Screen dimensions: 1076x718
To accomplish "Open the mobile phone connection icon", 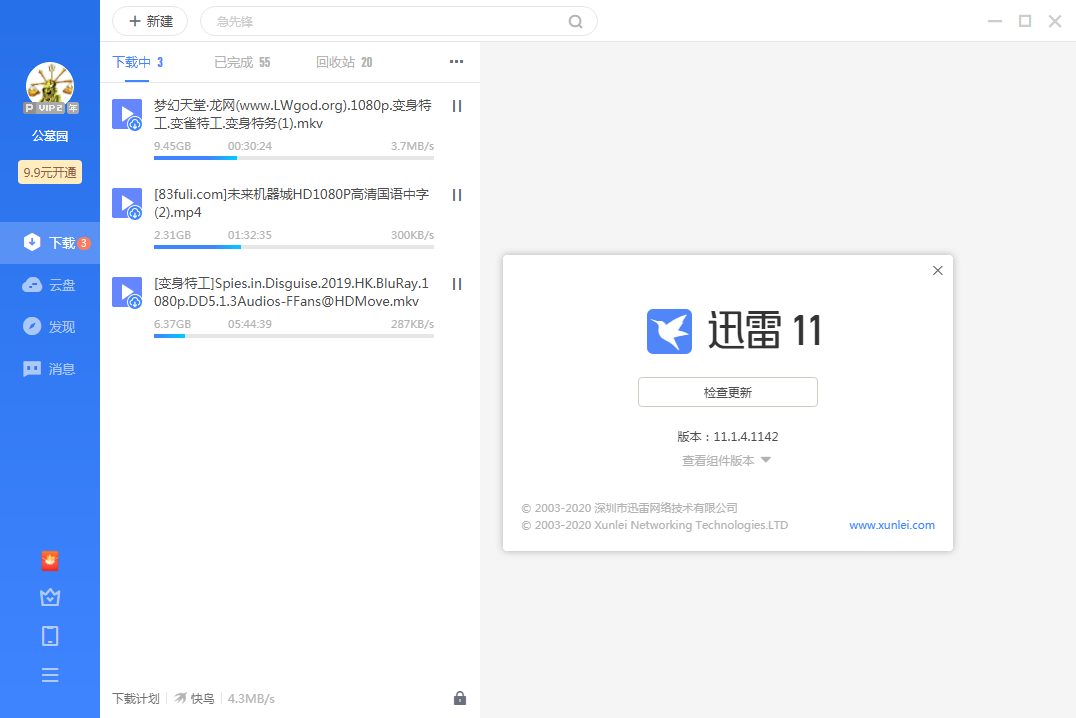I will pyautogui.click(x=50, y=636).
